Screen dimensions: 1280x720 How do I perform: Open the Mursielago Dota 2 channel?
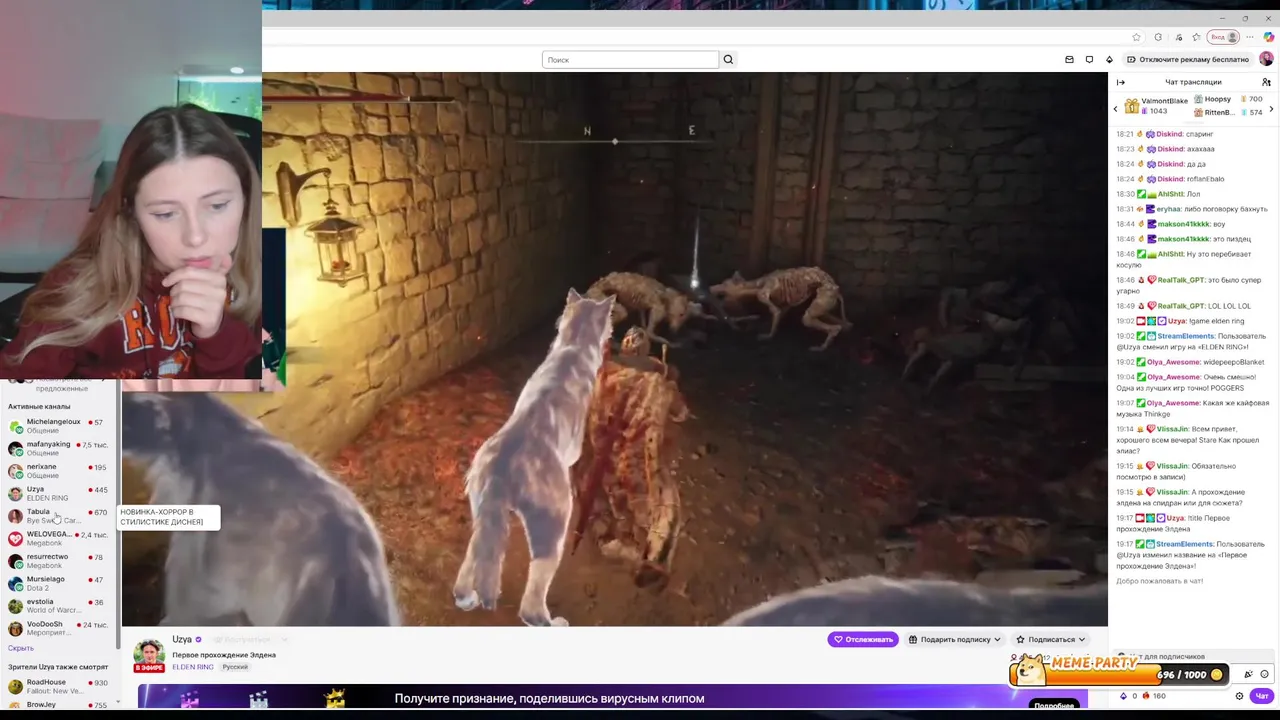[x=58, y=583]
